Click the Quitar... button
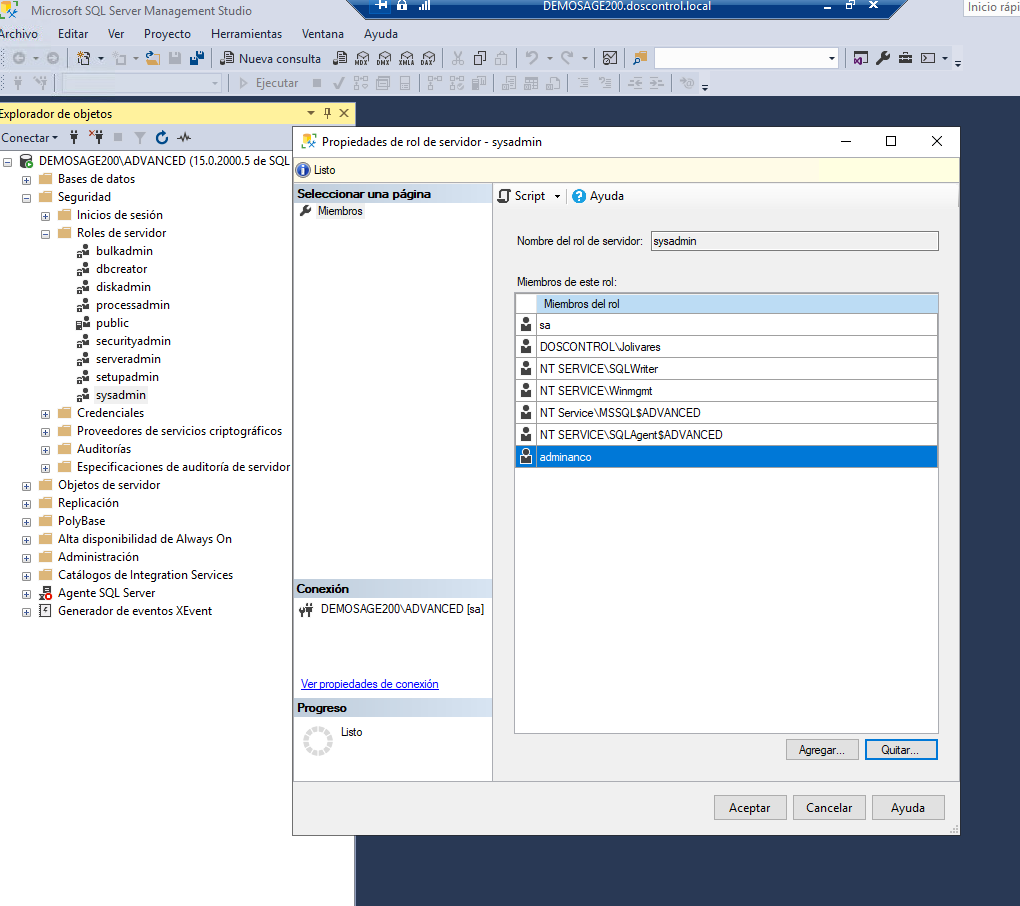The image size is (1020, 906). point(901,750)
